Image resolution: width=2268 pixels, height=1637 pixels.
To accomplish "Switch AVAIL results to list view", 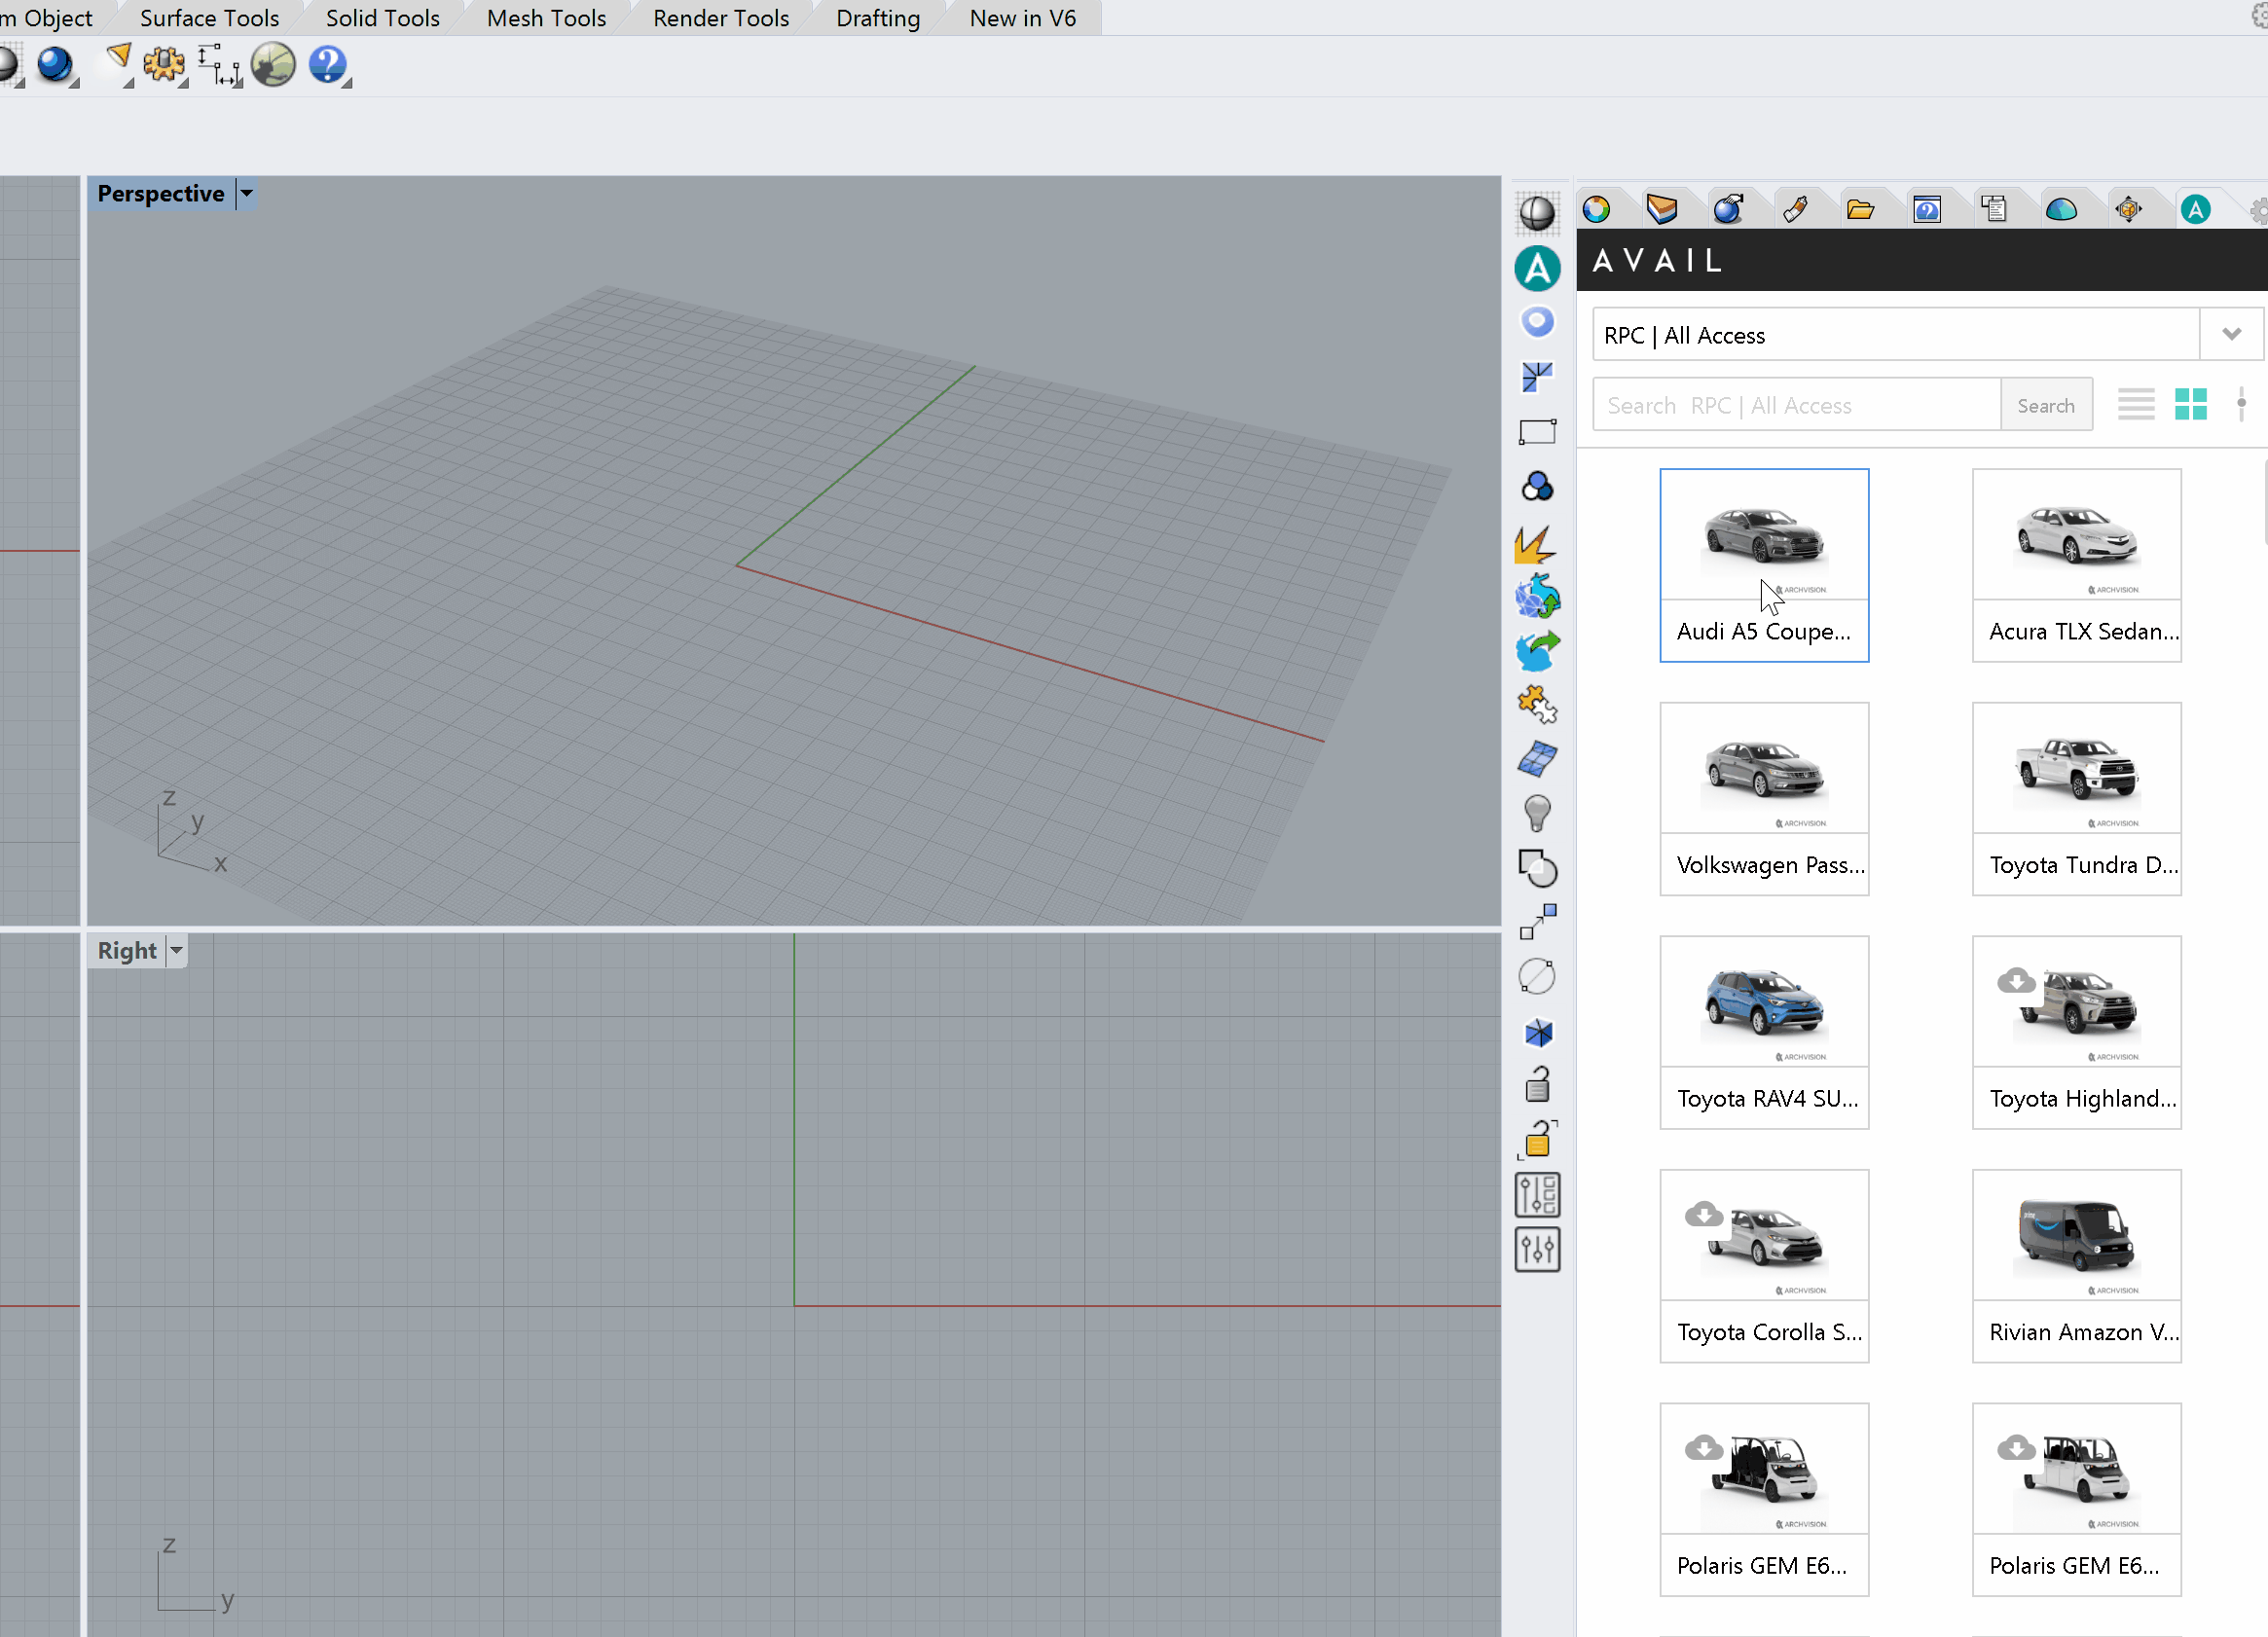I will click(2136, 404).
